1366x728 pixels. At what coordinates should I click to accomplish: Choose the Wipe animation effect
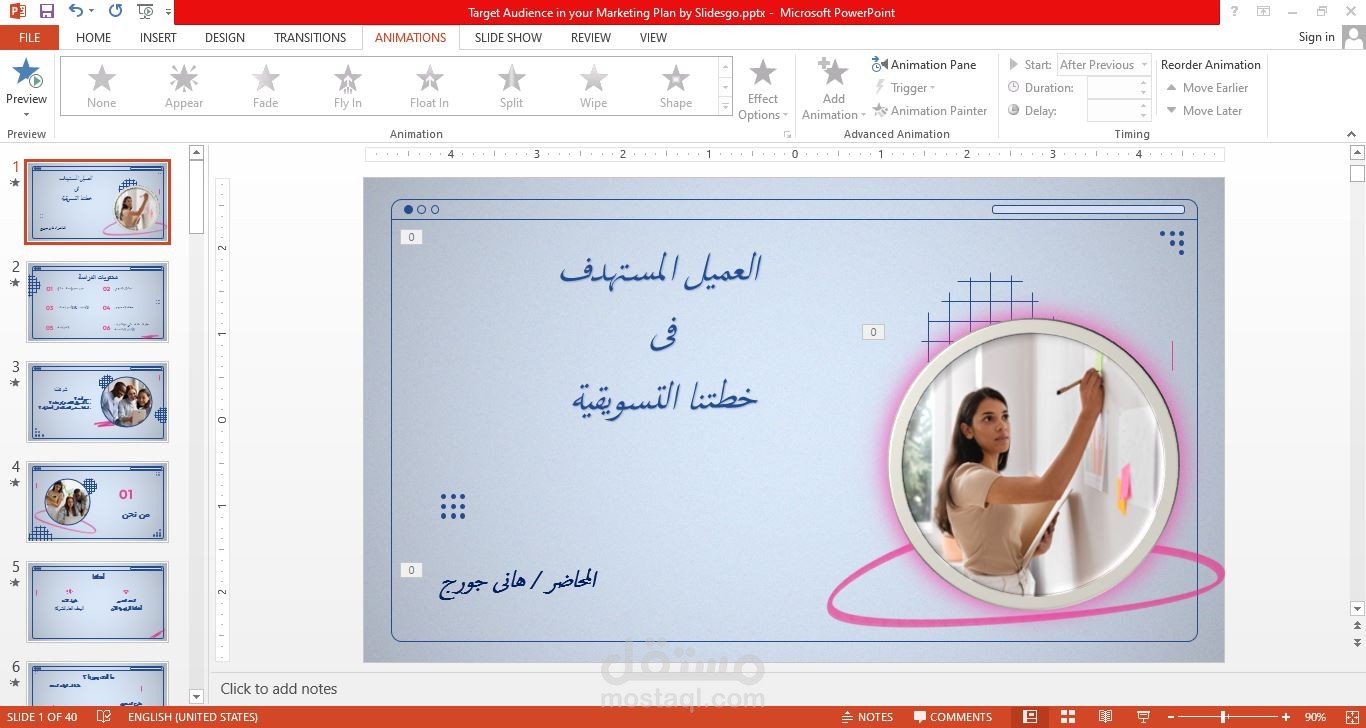(x=594, y=86)
